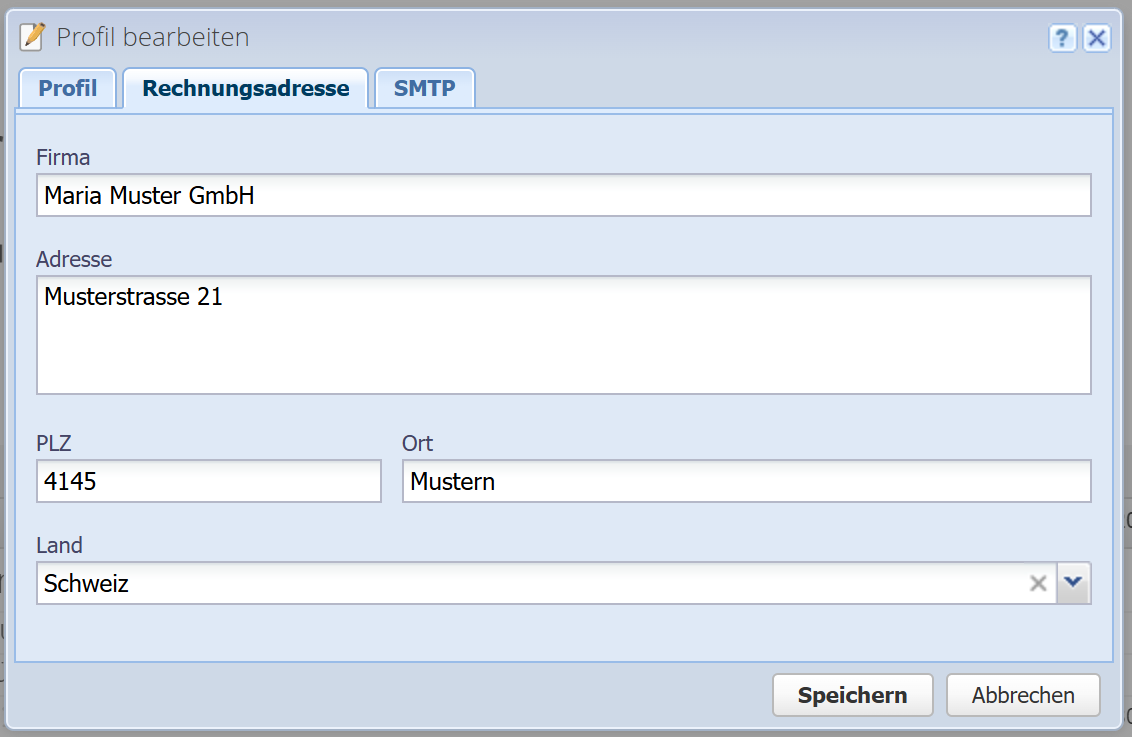The width and height of the screenshot is (1132, 737).
Task: Click into the Land combo box showing Schweiz
Action: 530,583
